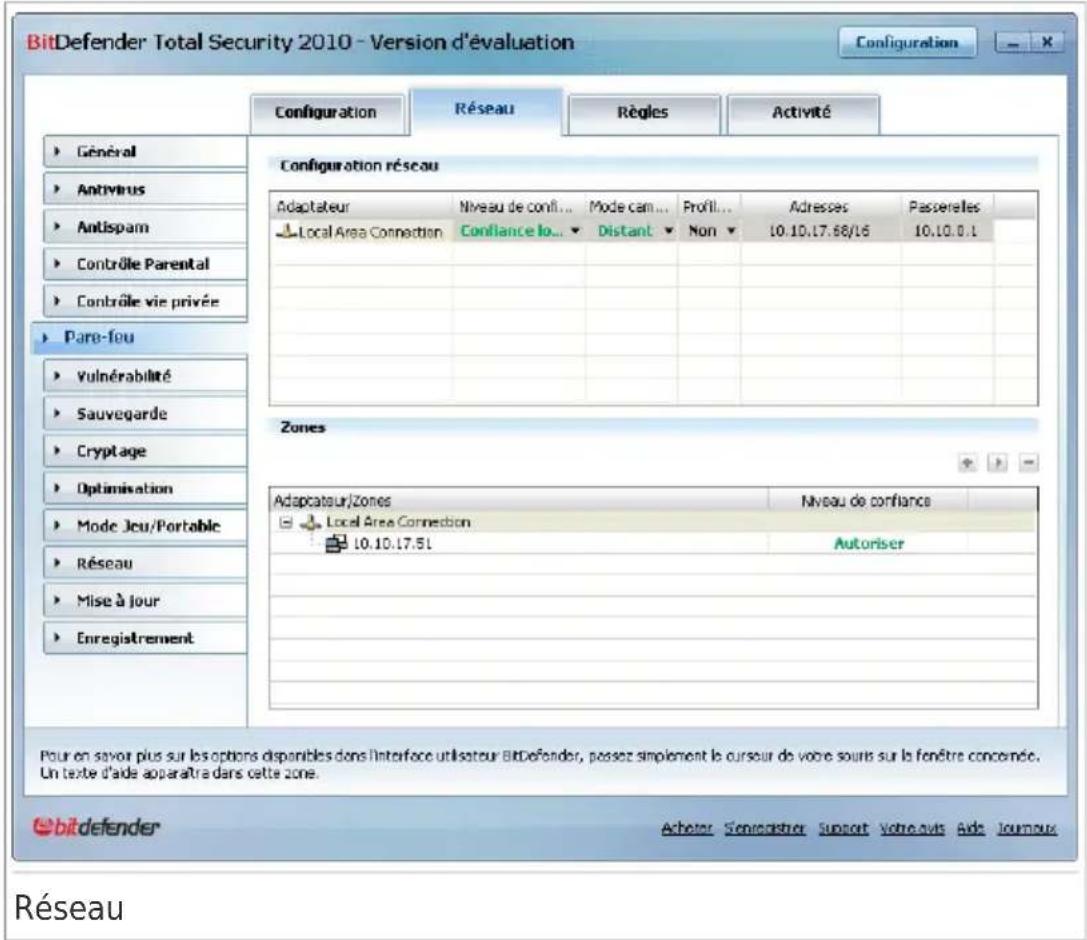
Task: Open the Cryptage sidebar section
Action: click(x=145, y=451)
